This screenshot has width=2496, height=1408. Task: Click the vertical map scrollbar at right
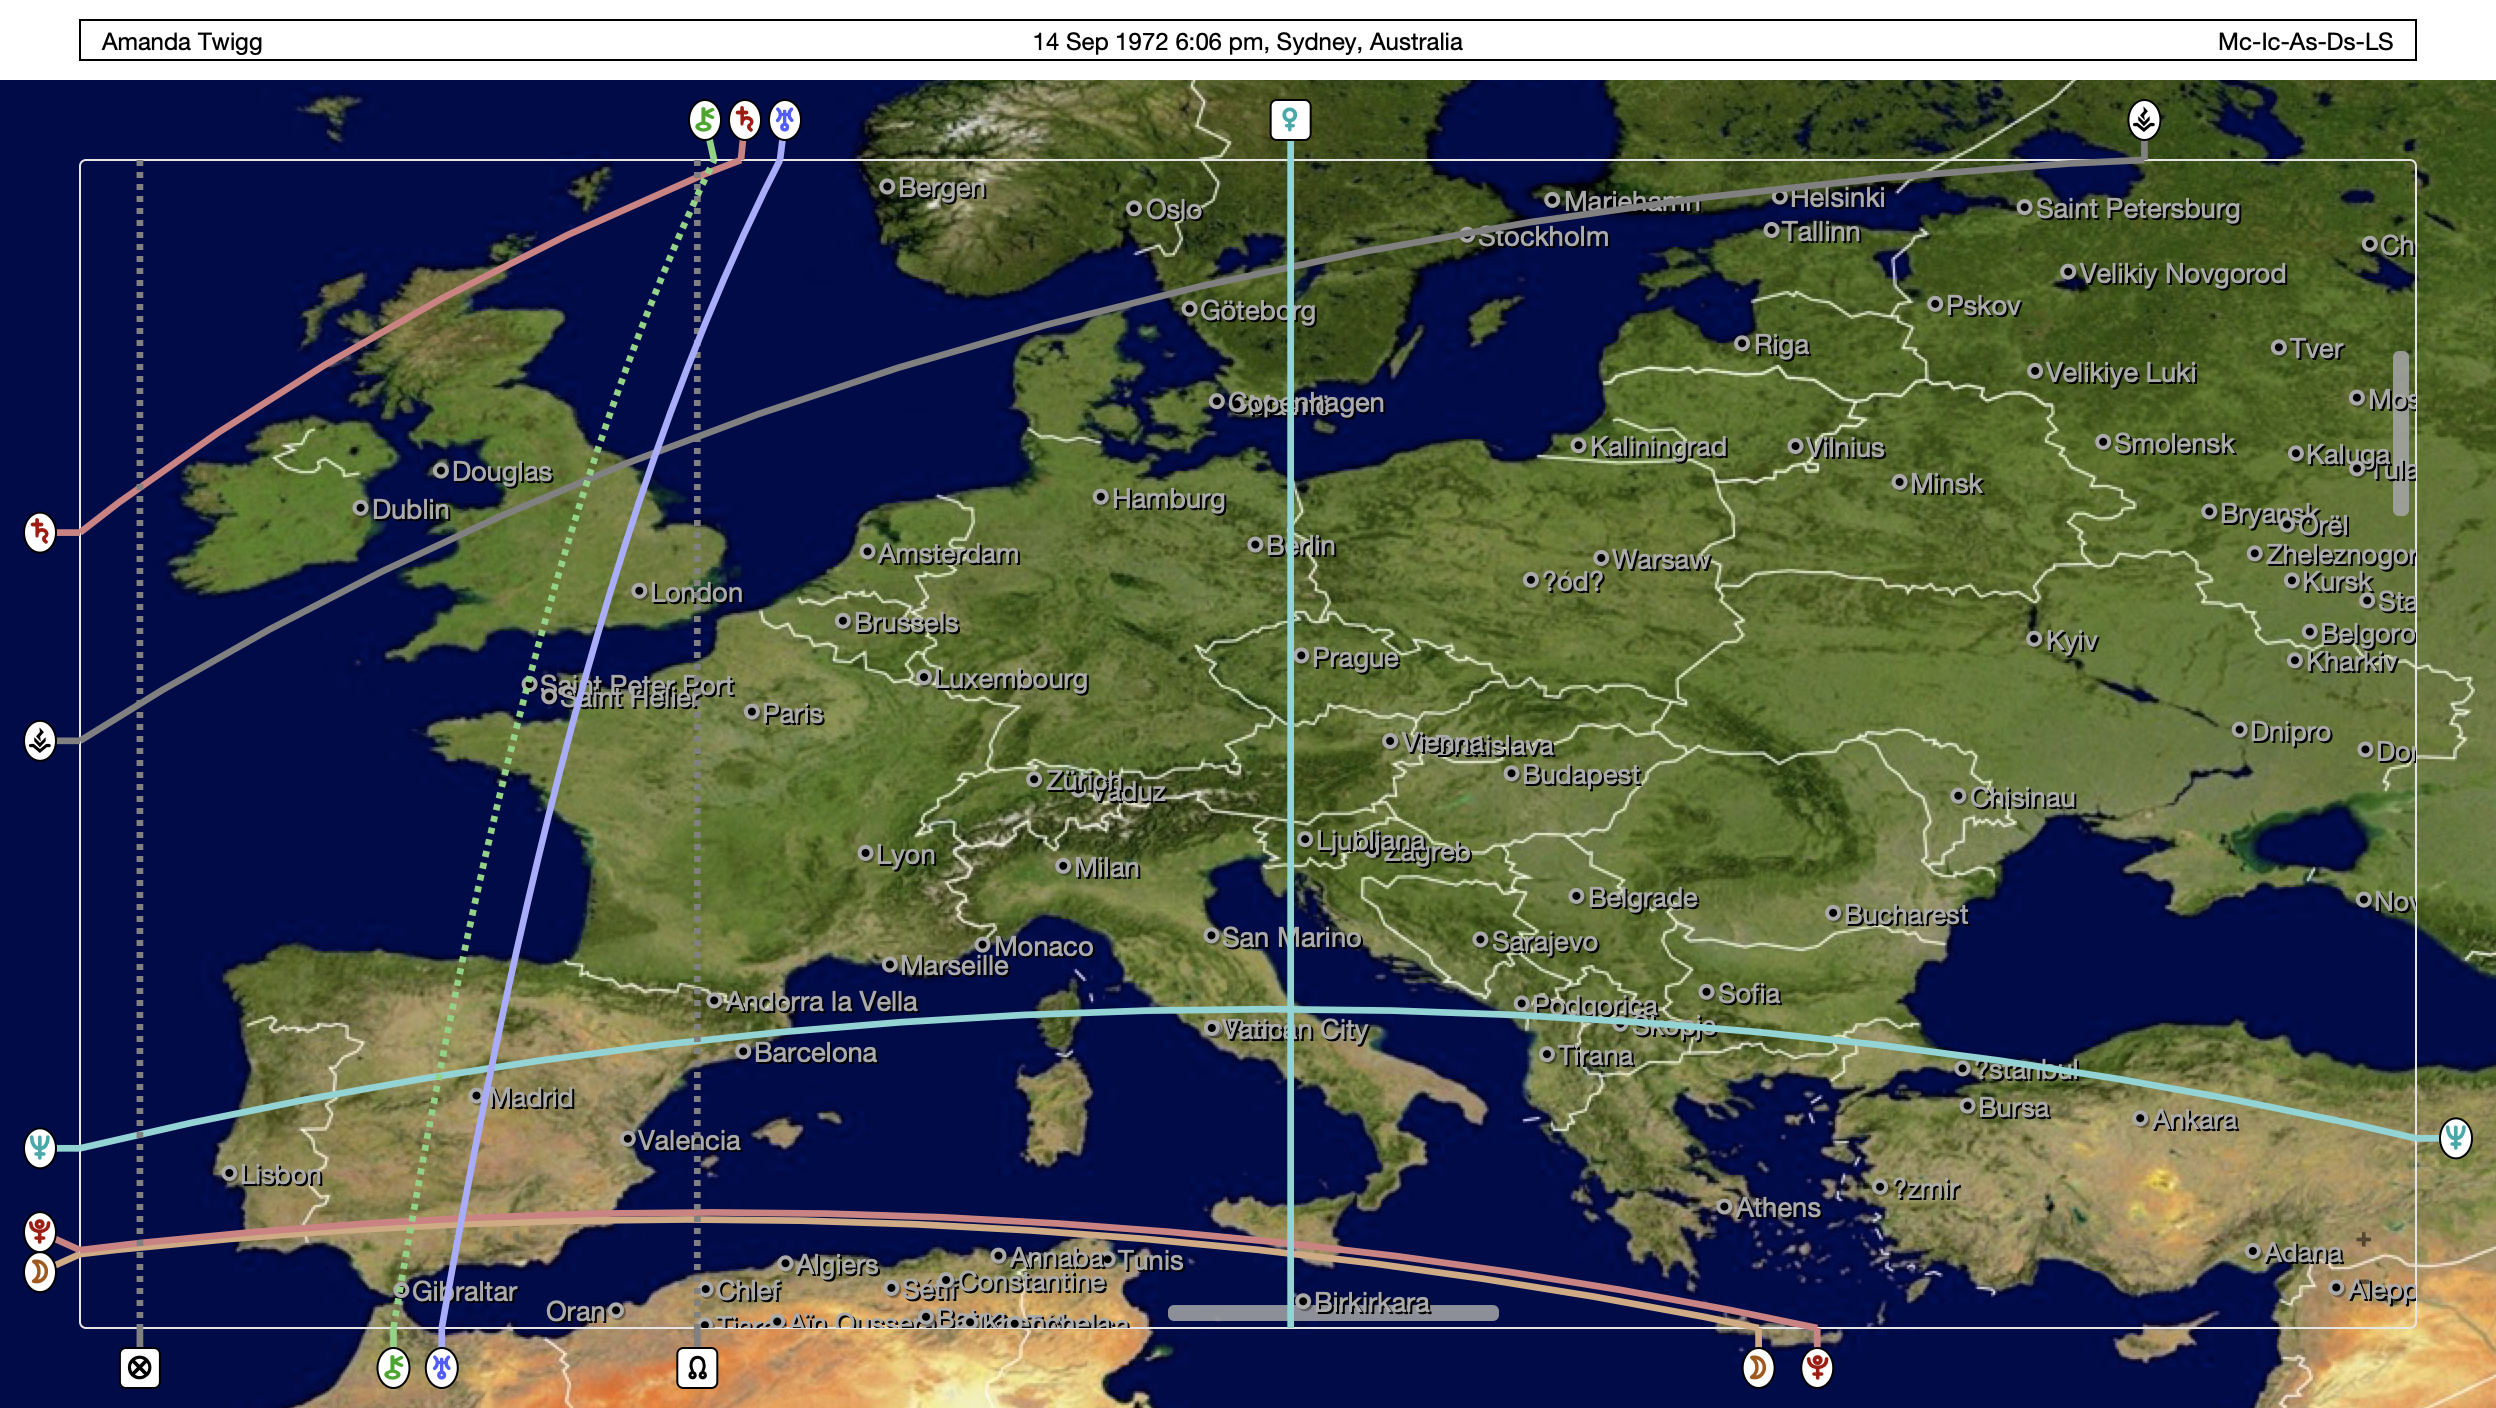(x=2400, y=433)
